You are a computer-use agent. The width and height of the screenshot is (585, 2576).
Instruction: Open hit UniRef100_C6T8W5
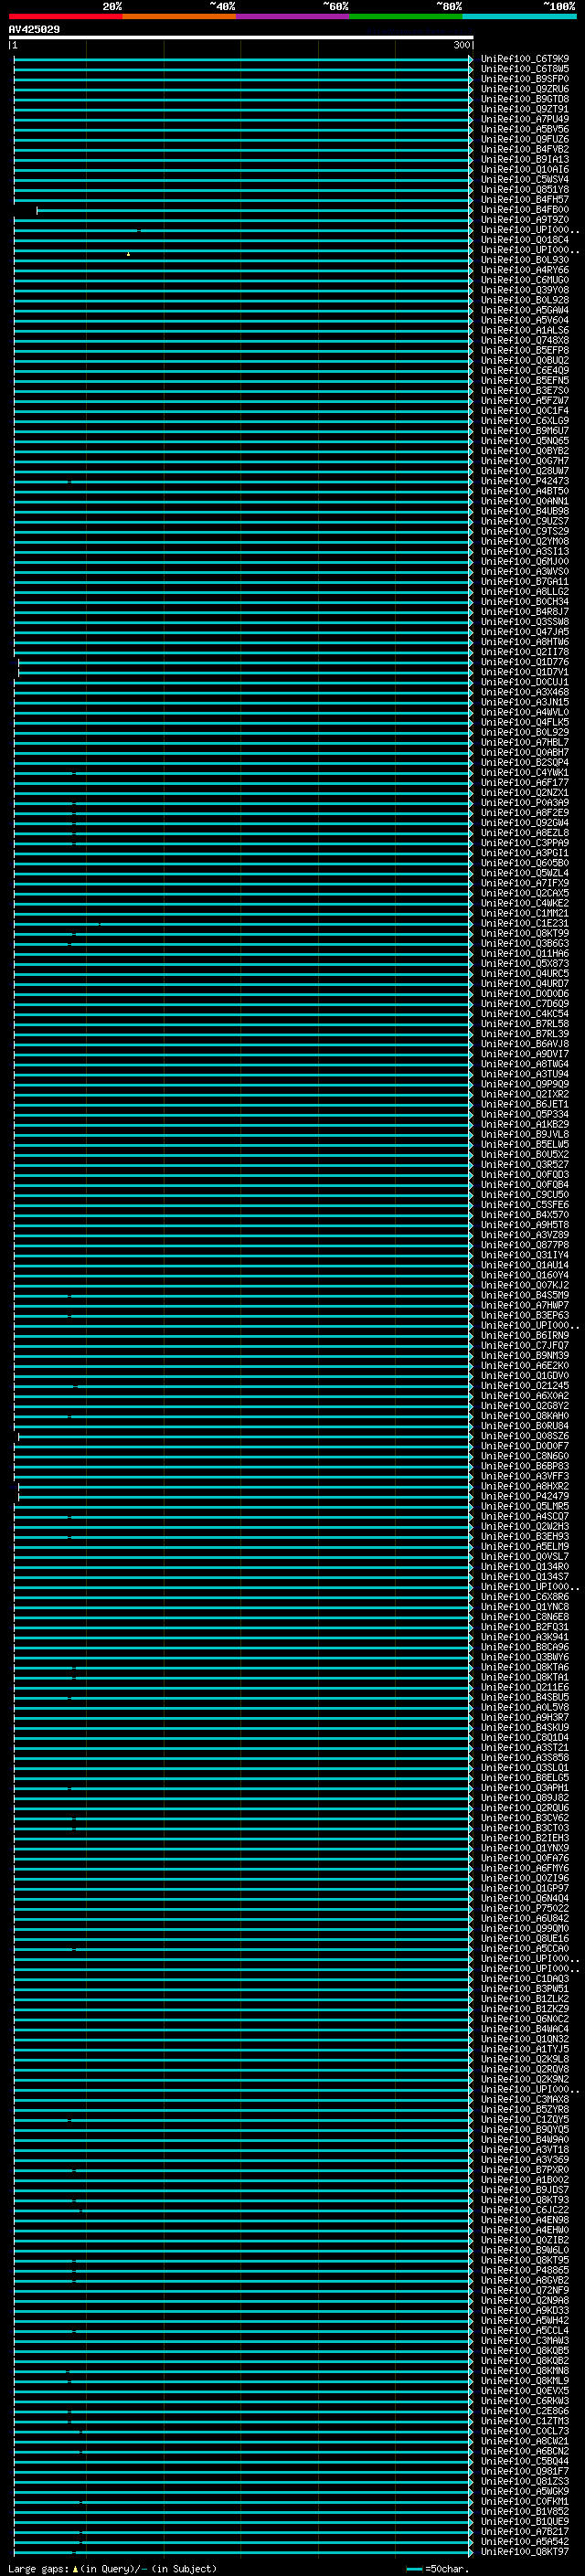click(525, 69)
